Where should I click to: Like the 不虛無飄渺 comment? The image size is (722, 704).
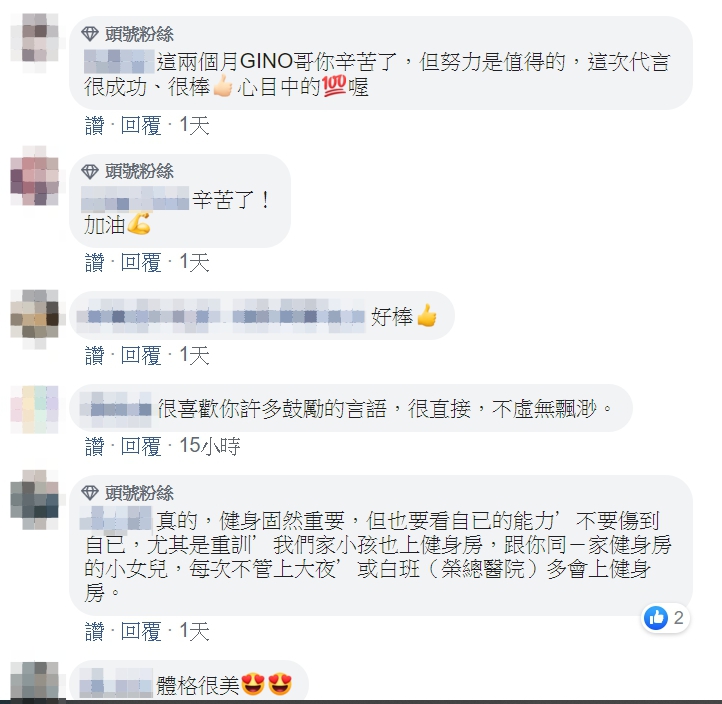pos(94,446)
